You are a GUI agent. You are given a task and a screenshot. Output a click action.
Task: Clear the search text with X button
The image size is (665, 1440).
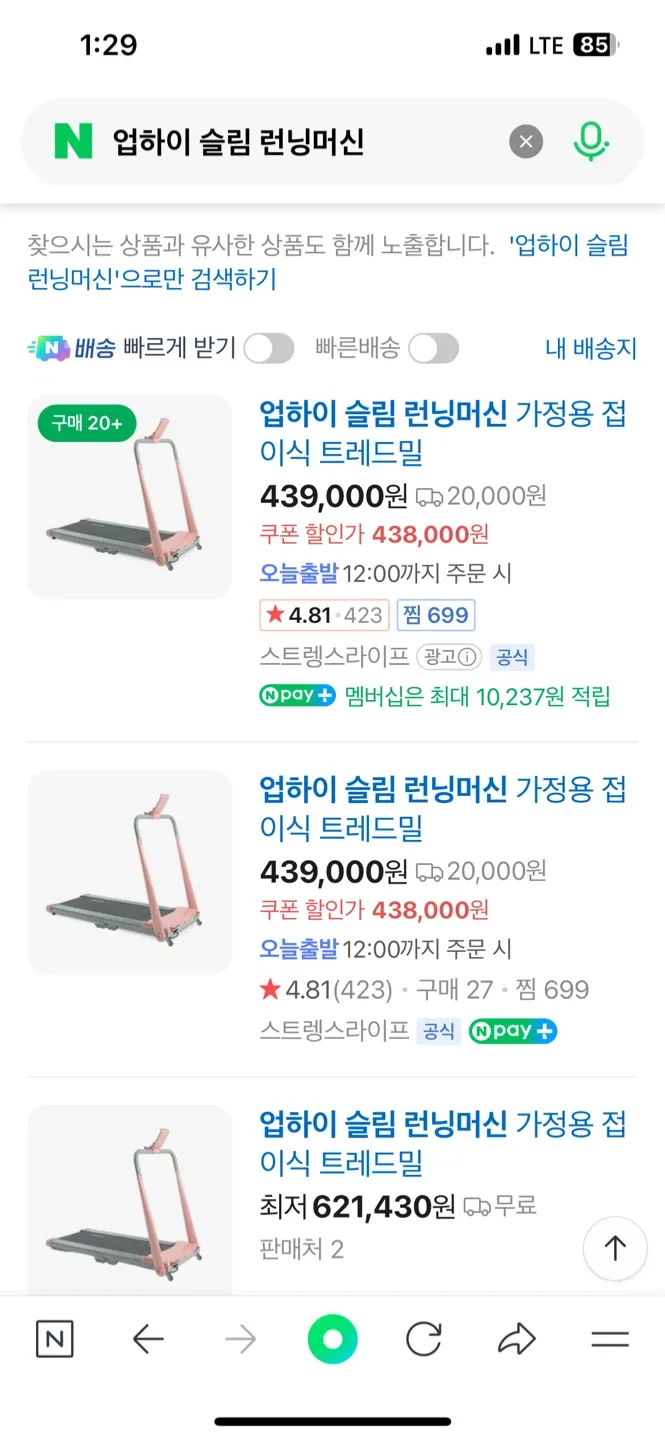(x=526, y=142)
